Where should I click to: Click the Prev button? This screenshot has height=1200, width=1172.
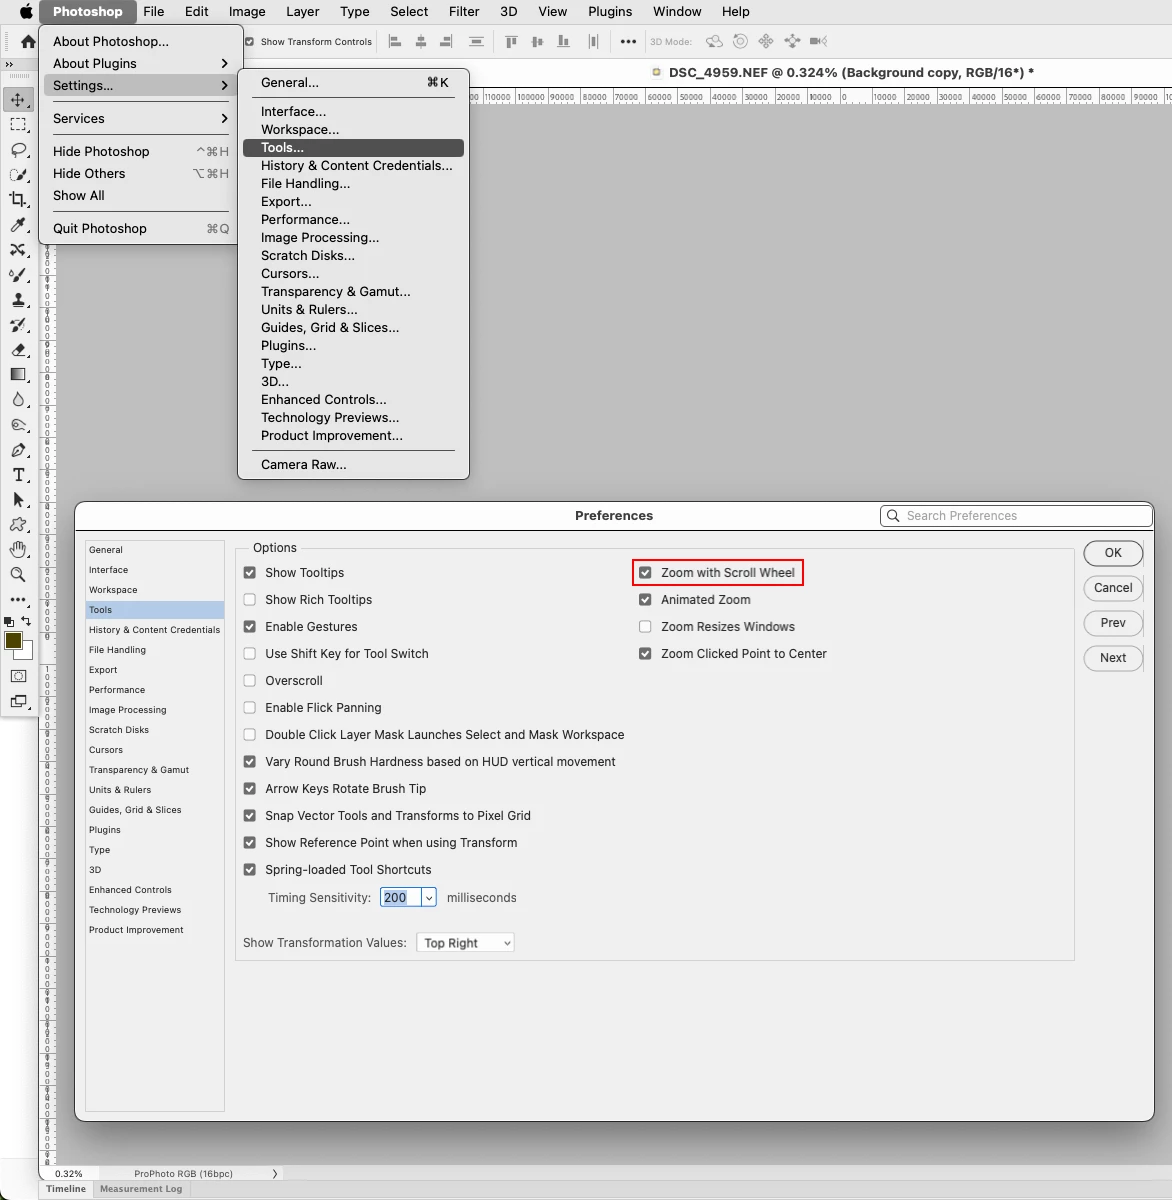click(x=1113, y=623)
